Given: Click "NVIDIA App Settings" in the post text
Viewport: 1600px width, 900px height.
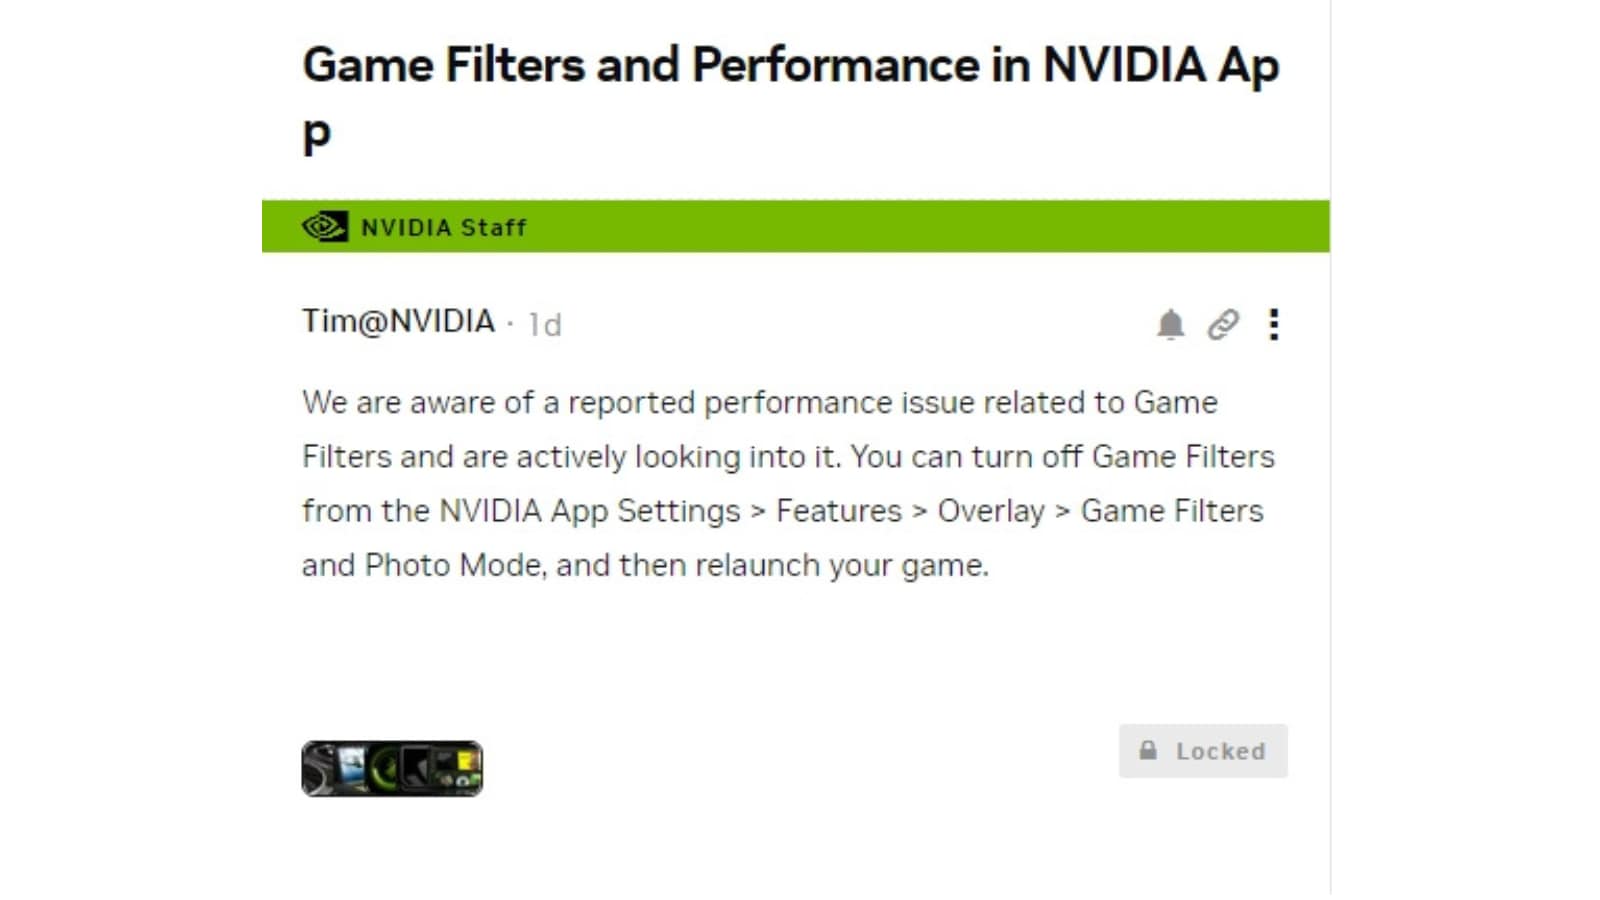Looking at the screenshot, I should [590, 511].
